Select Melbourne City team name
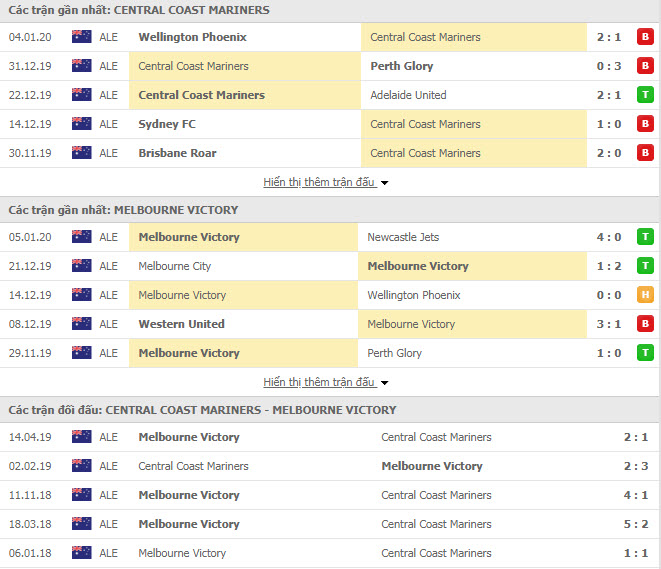The height and width of the screenshot is (569, 661). tap(175, 266)
